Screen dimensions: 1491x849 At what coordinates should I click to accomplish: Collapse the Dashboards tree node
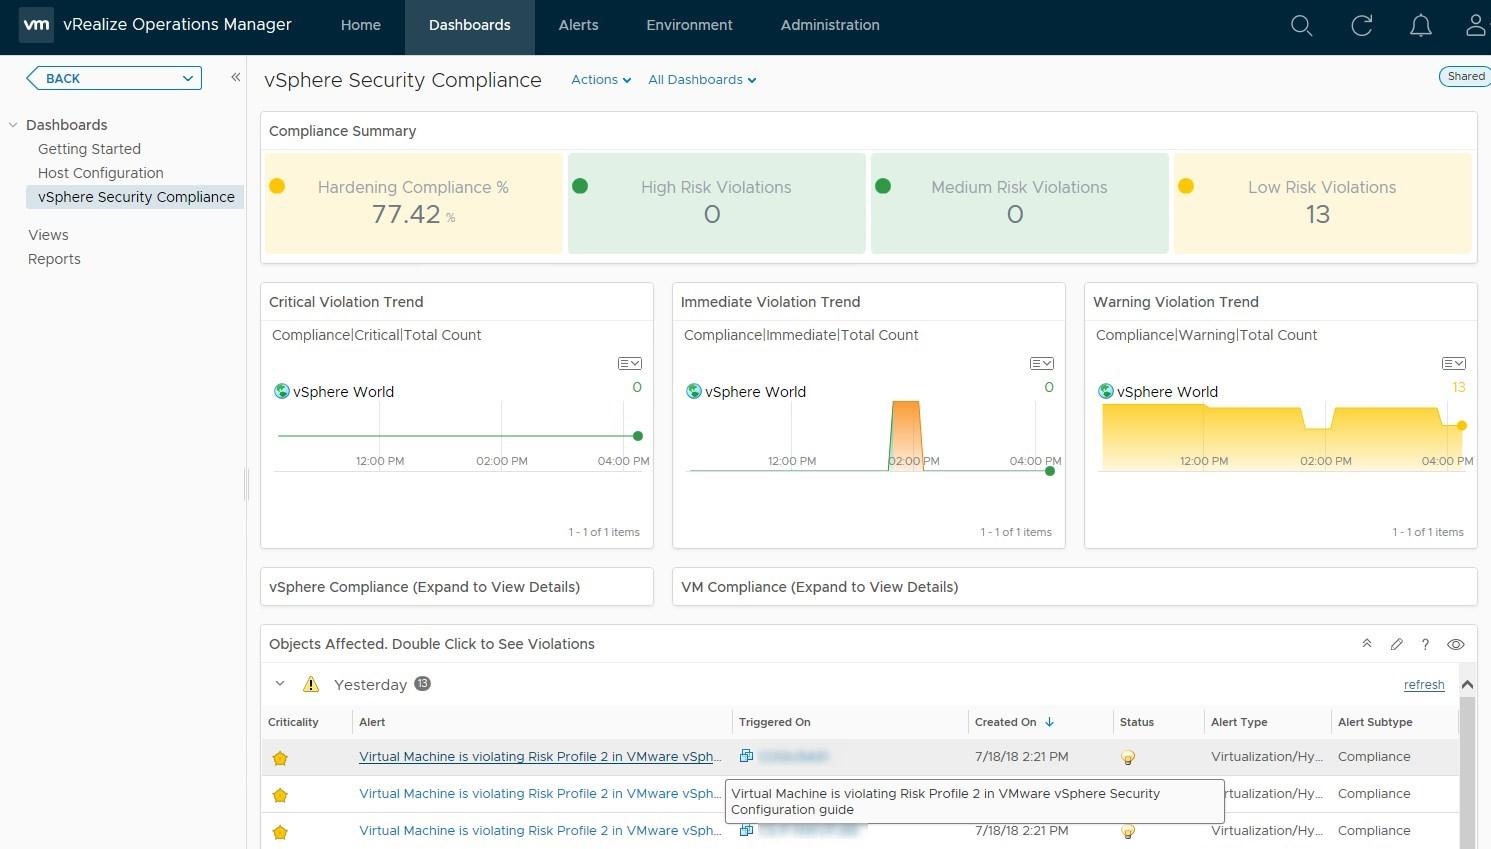click(x=13, y=125)
